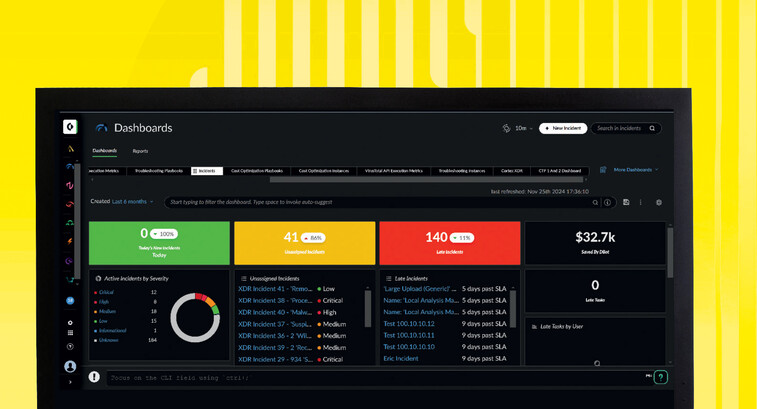Open the Test 100.10.10.12 late incident
The image size is (757, 409).
tap(409, 323)
